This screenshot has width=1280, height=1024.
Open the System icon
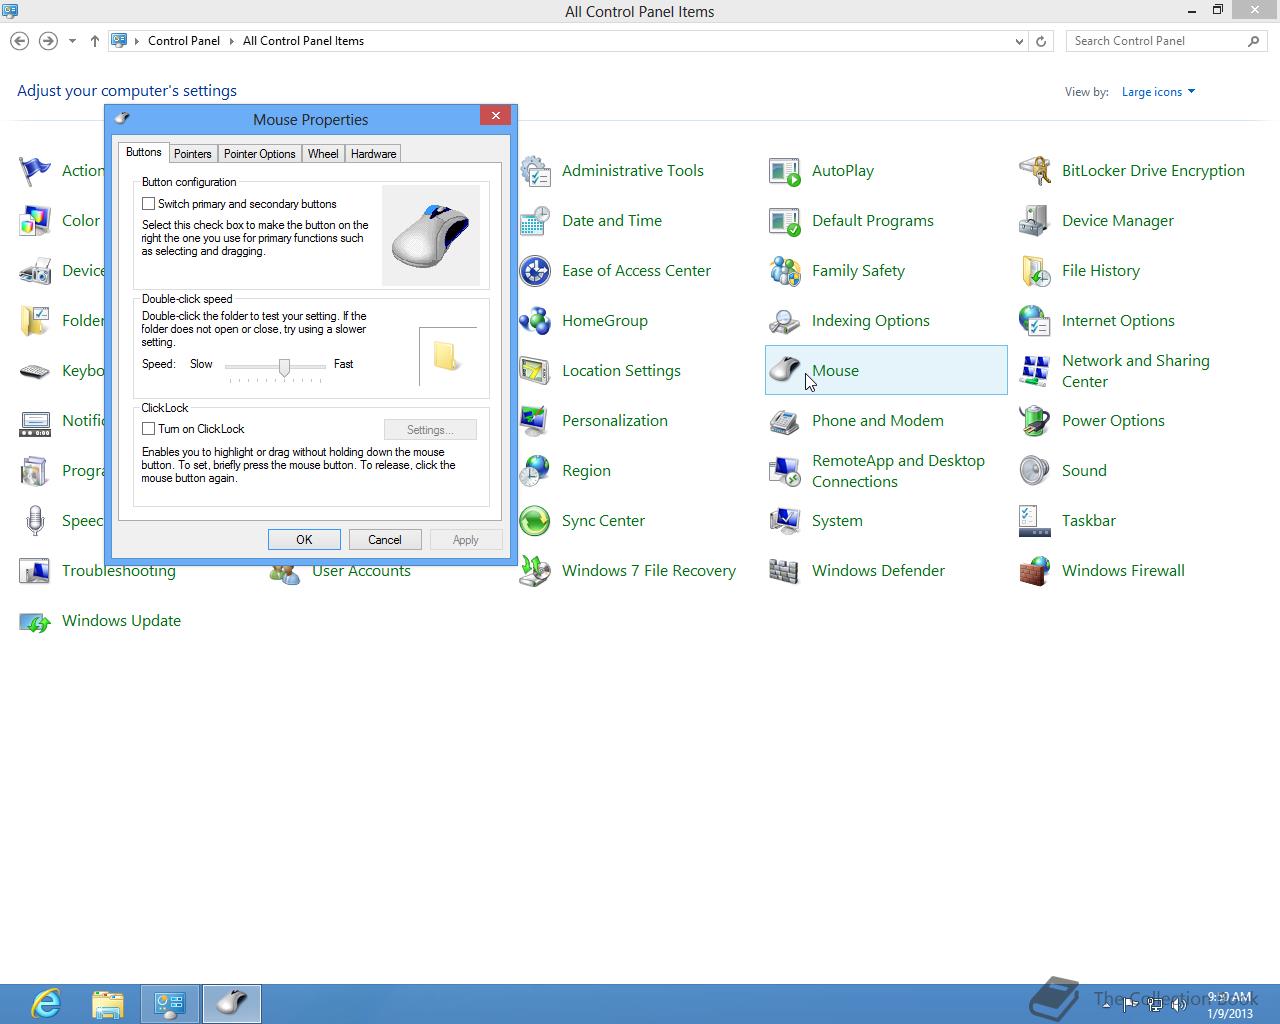point(785,521)
